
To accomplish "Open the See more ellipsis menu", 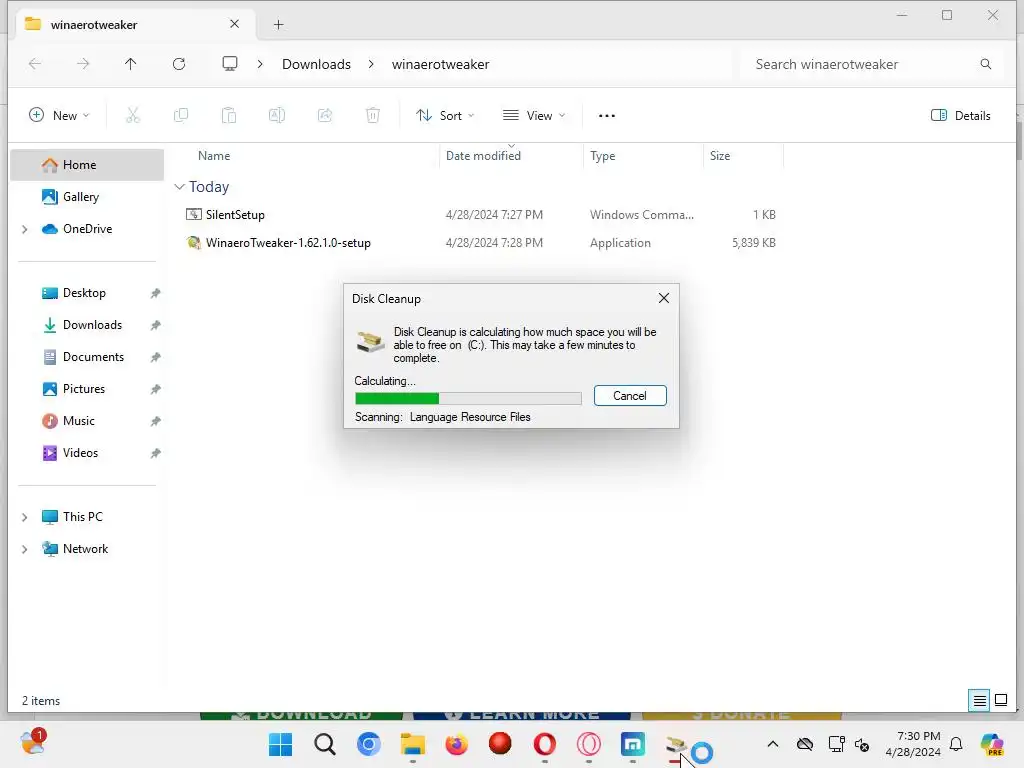I will [607, 116].
